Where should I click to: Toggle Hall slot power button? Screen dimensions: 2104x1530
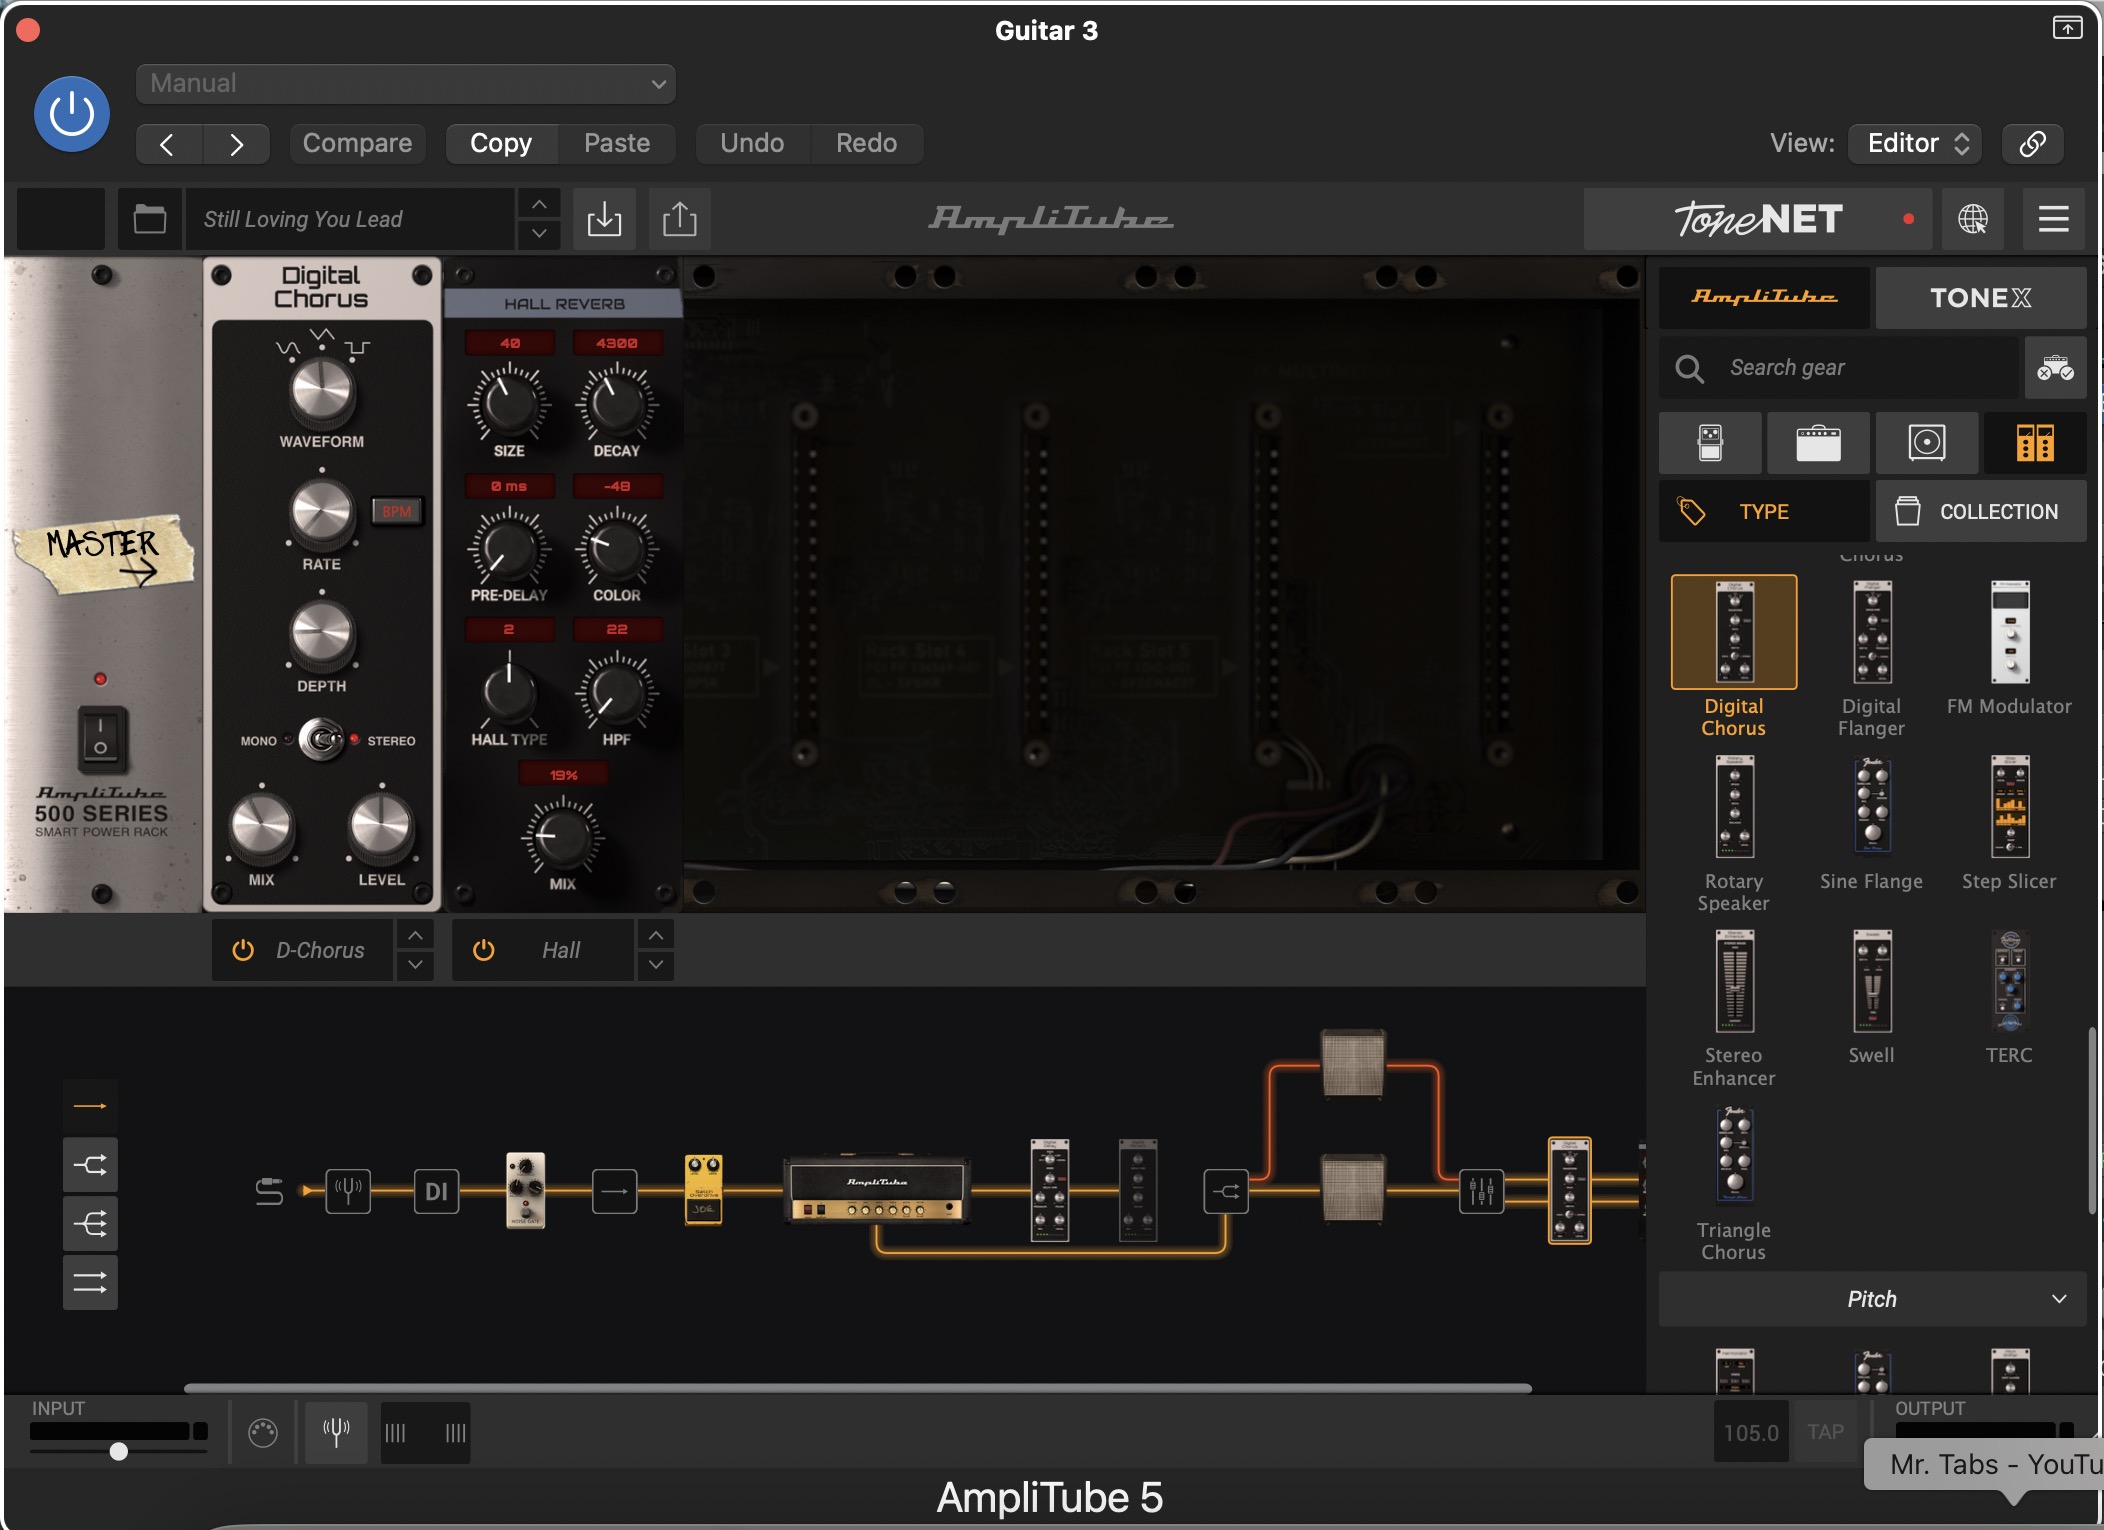click(483, 950)
